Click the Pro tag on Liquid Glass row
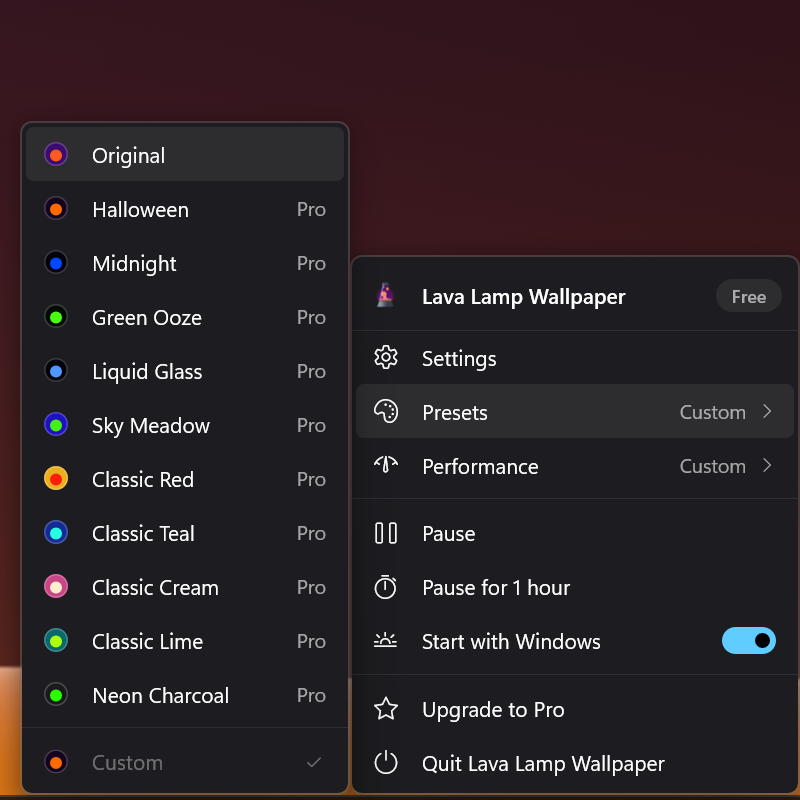 [x=311, y=372]
